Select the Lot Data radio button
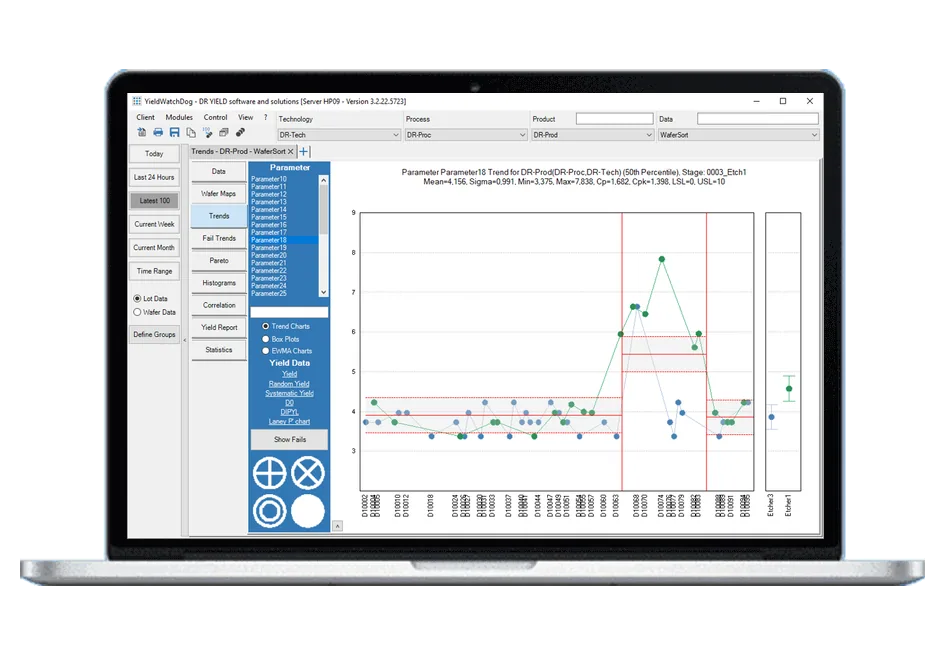The width and height of the screenshot is (945, 655). pyautogui.click(x=137, y=298)
